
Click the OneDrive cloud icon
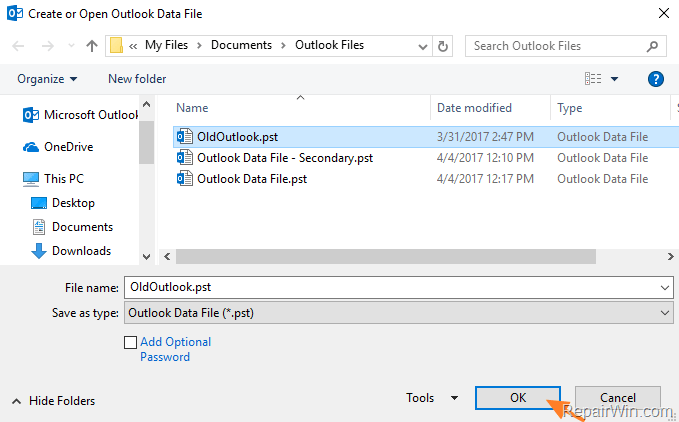(31, 147)
